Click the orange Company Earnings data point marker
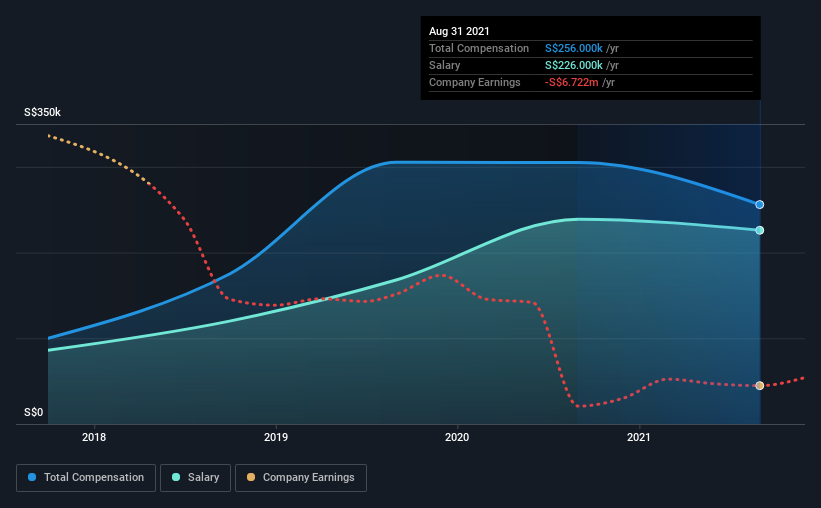This screenshot has width=821, height=508. click(x=759, y=385)
